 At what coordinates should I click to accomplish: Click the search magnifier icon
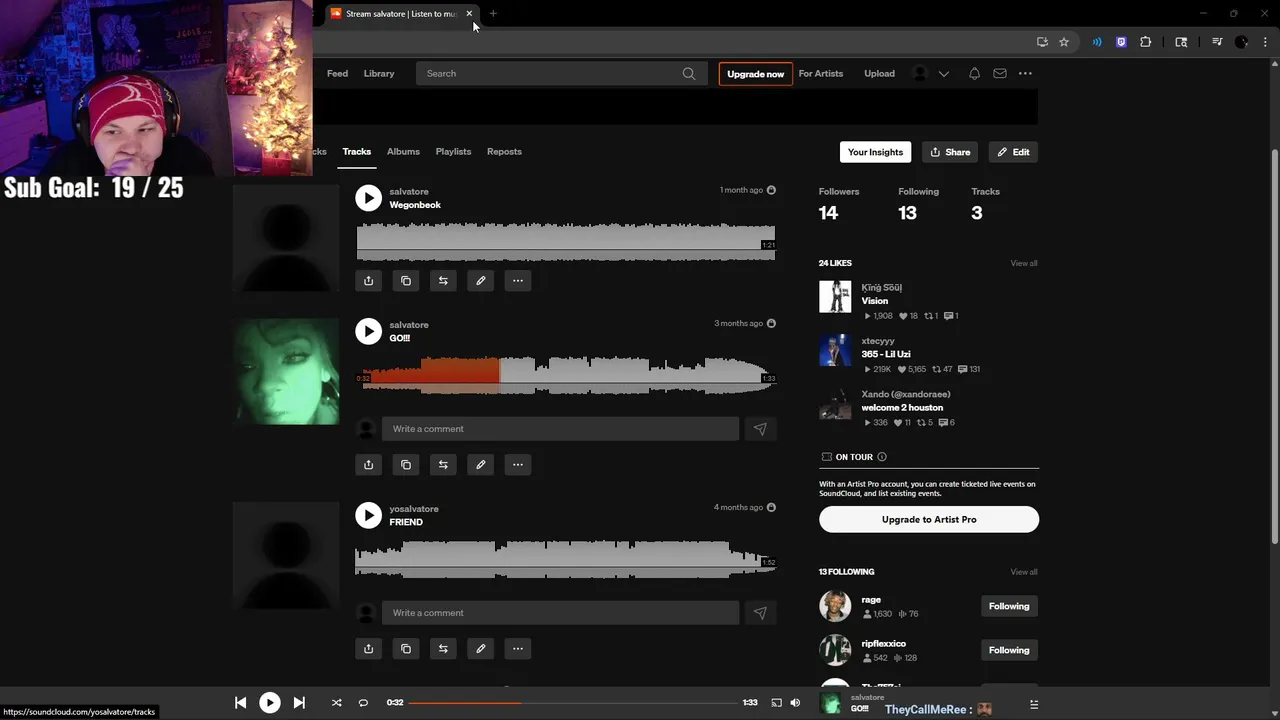tap(689, 74)
